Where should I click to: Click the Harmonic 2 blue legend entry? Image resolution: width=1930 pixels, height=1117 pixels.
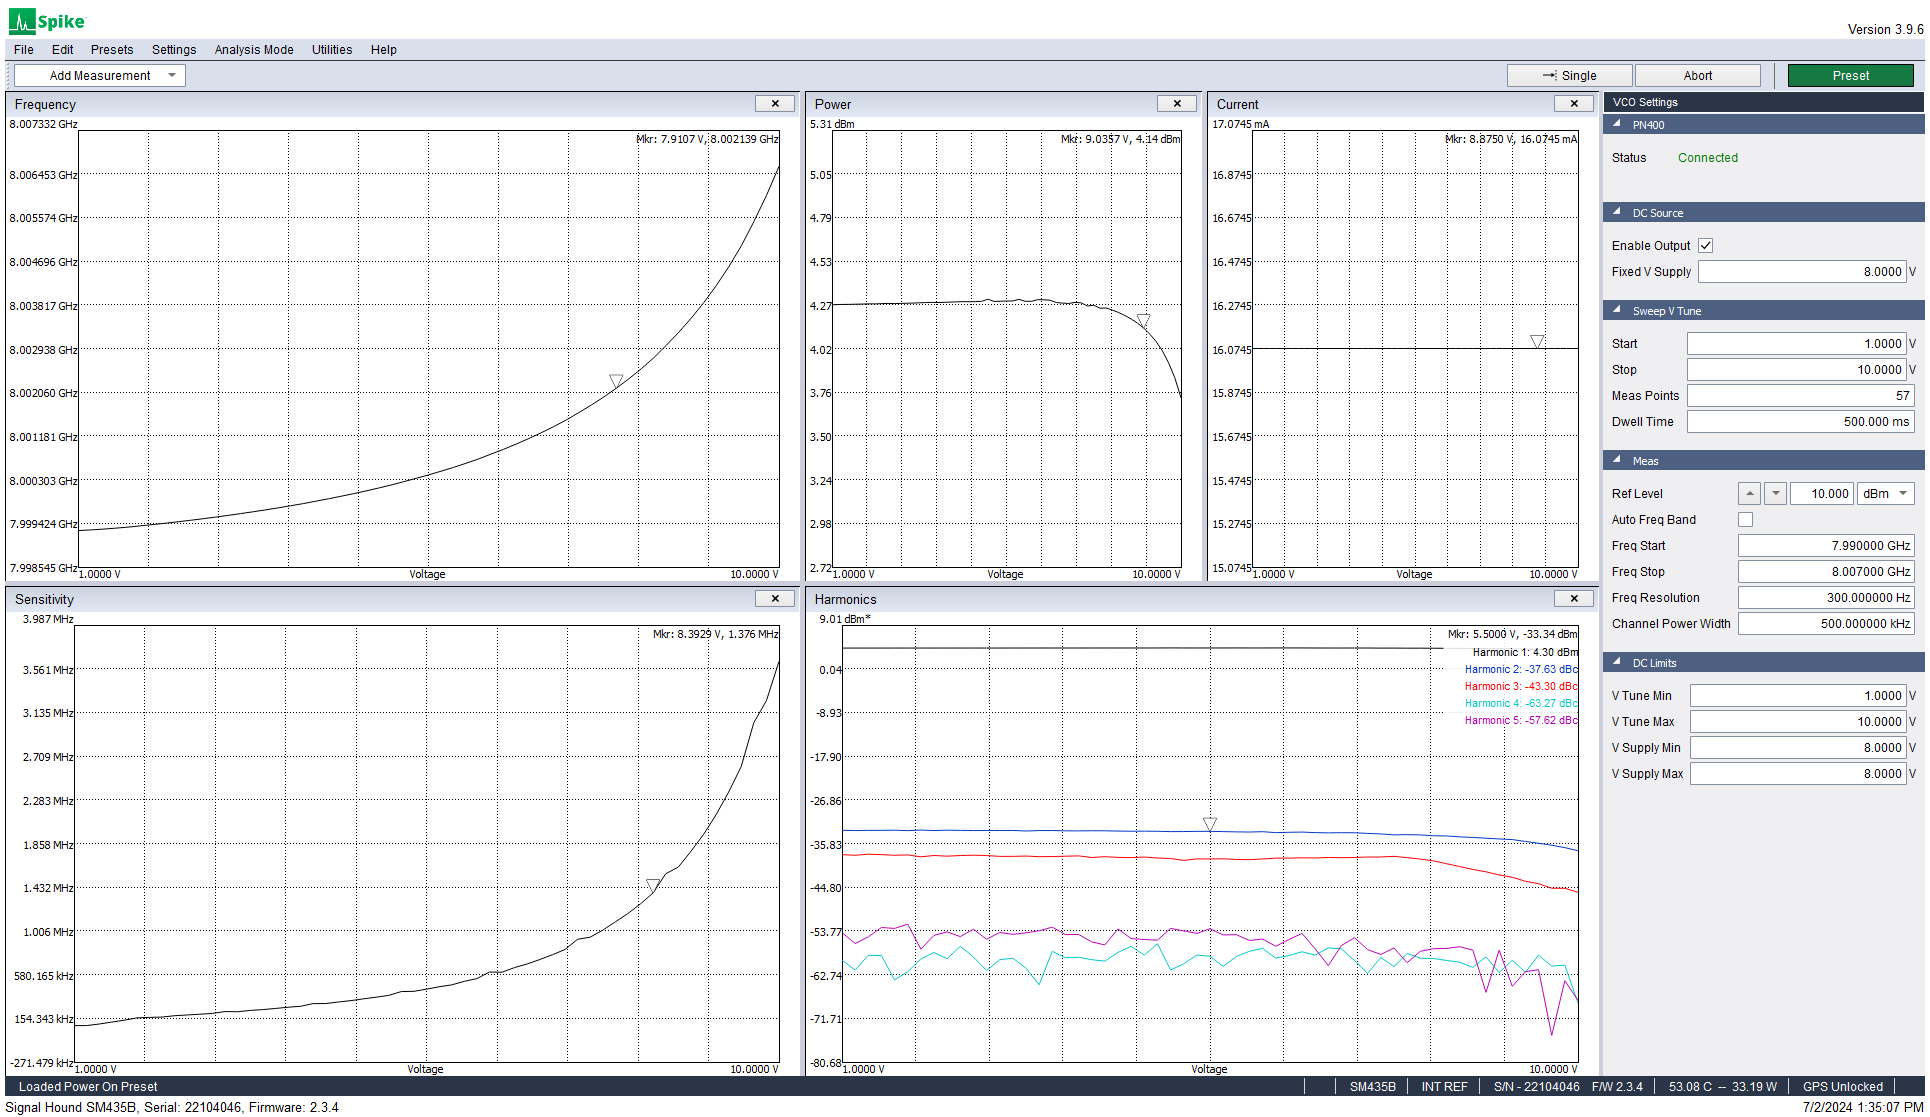(1521, 670)
